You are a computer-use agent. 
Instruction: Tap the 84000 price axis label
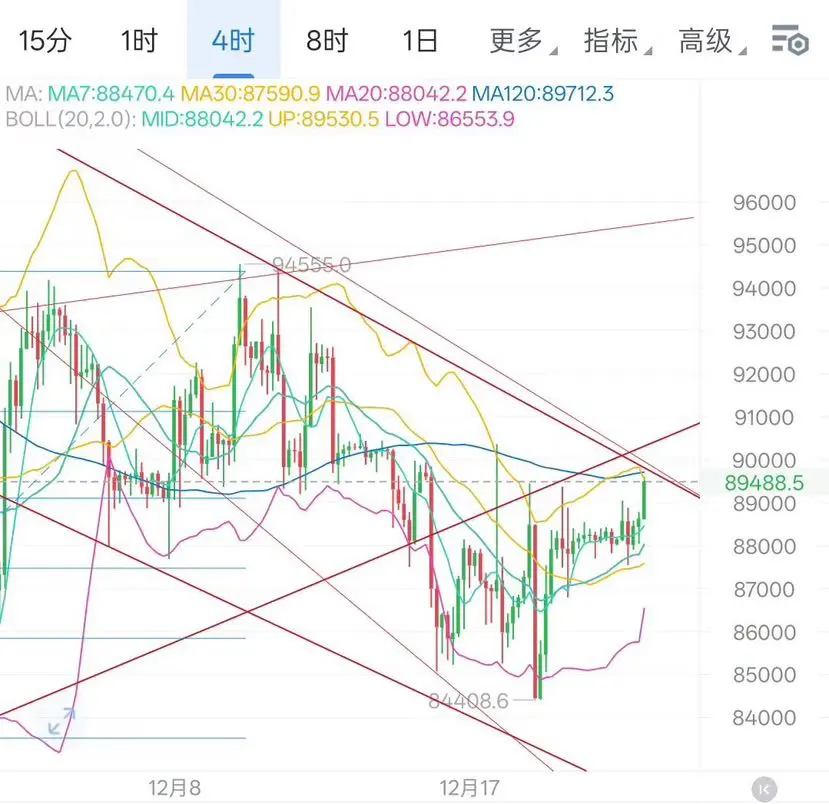click(x=764, y=718)
